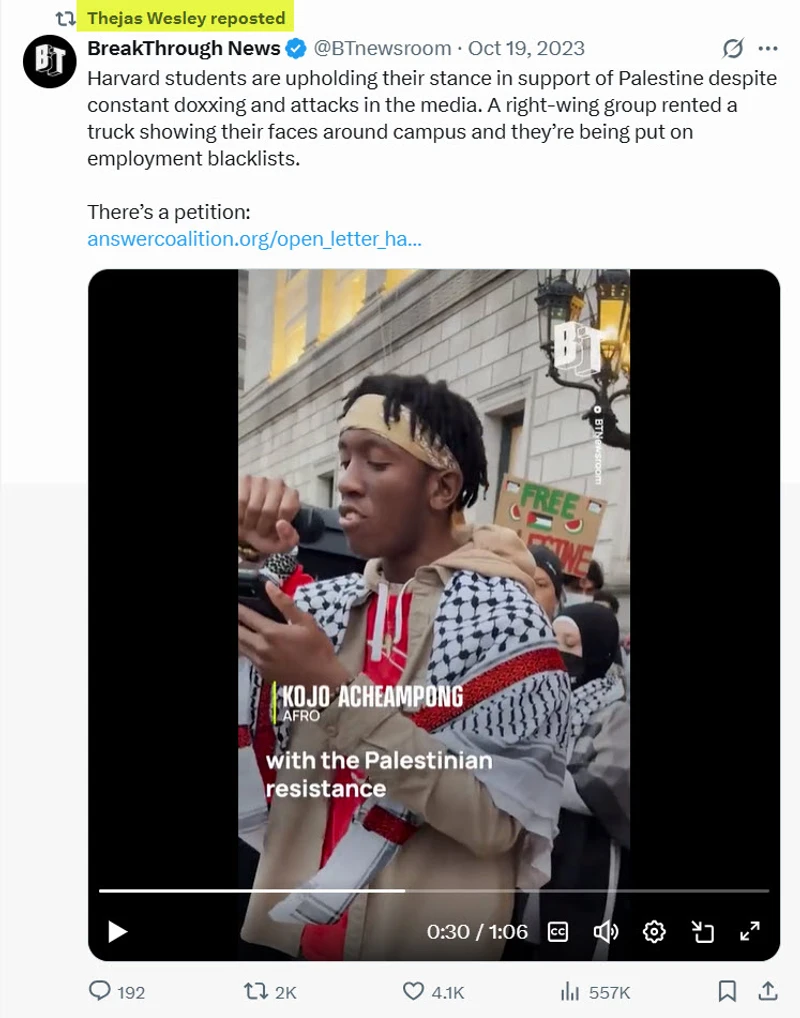Open the BreakThrough News profile avatar
This screenshot has width=800, height=1018.
pos(49,61)
